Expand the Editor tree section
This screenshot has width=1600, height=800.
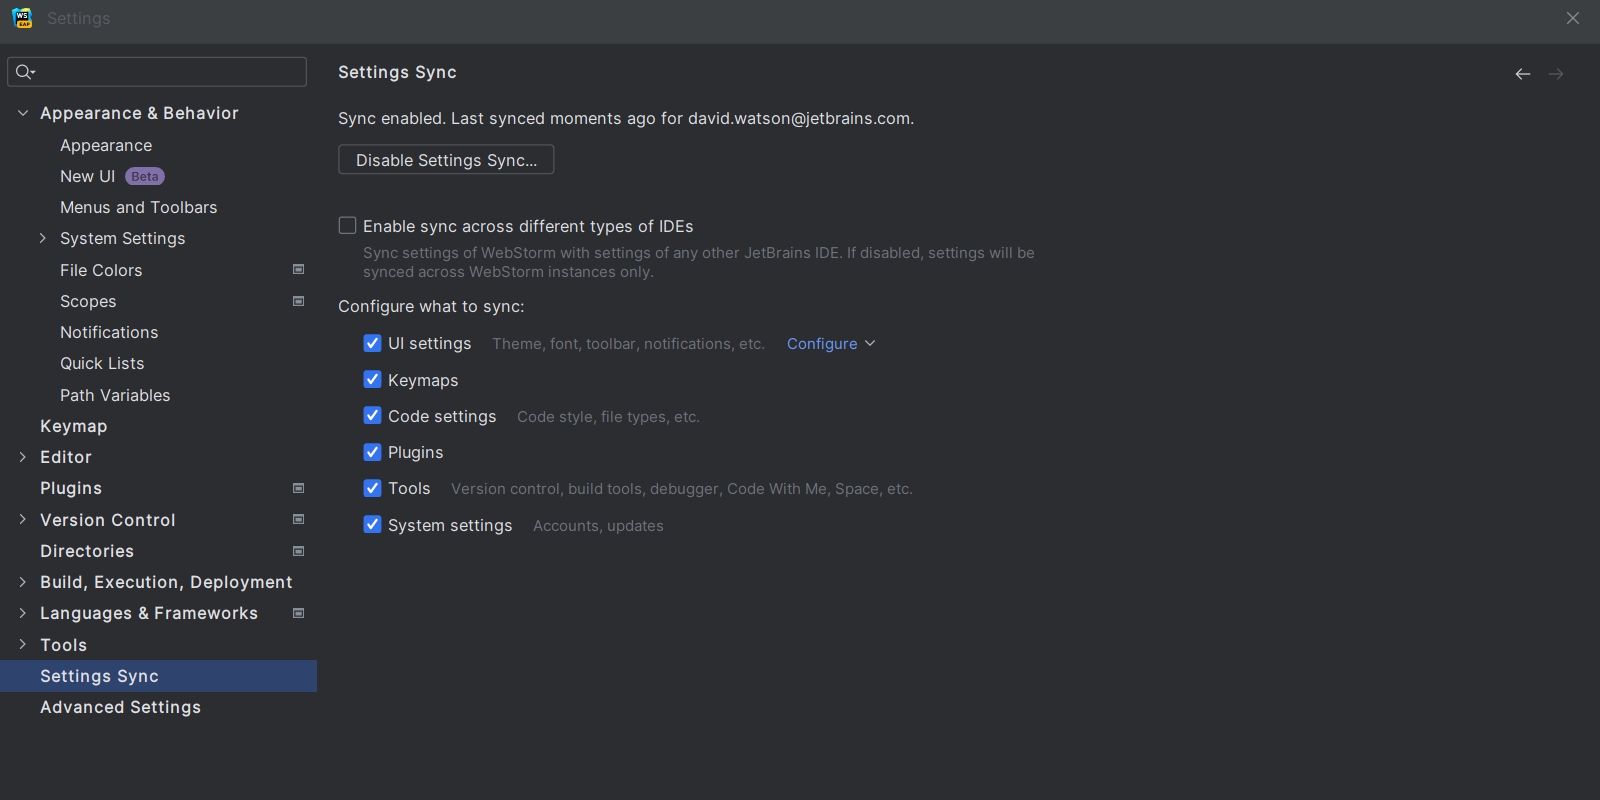23,457
